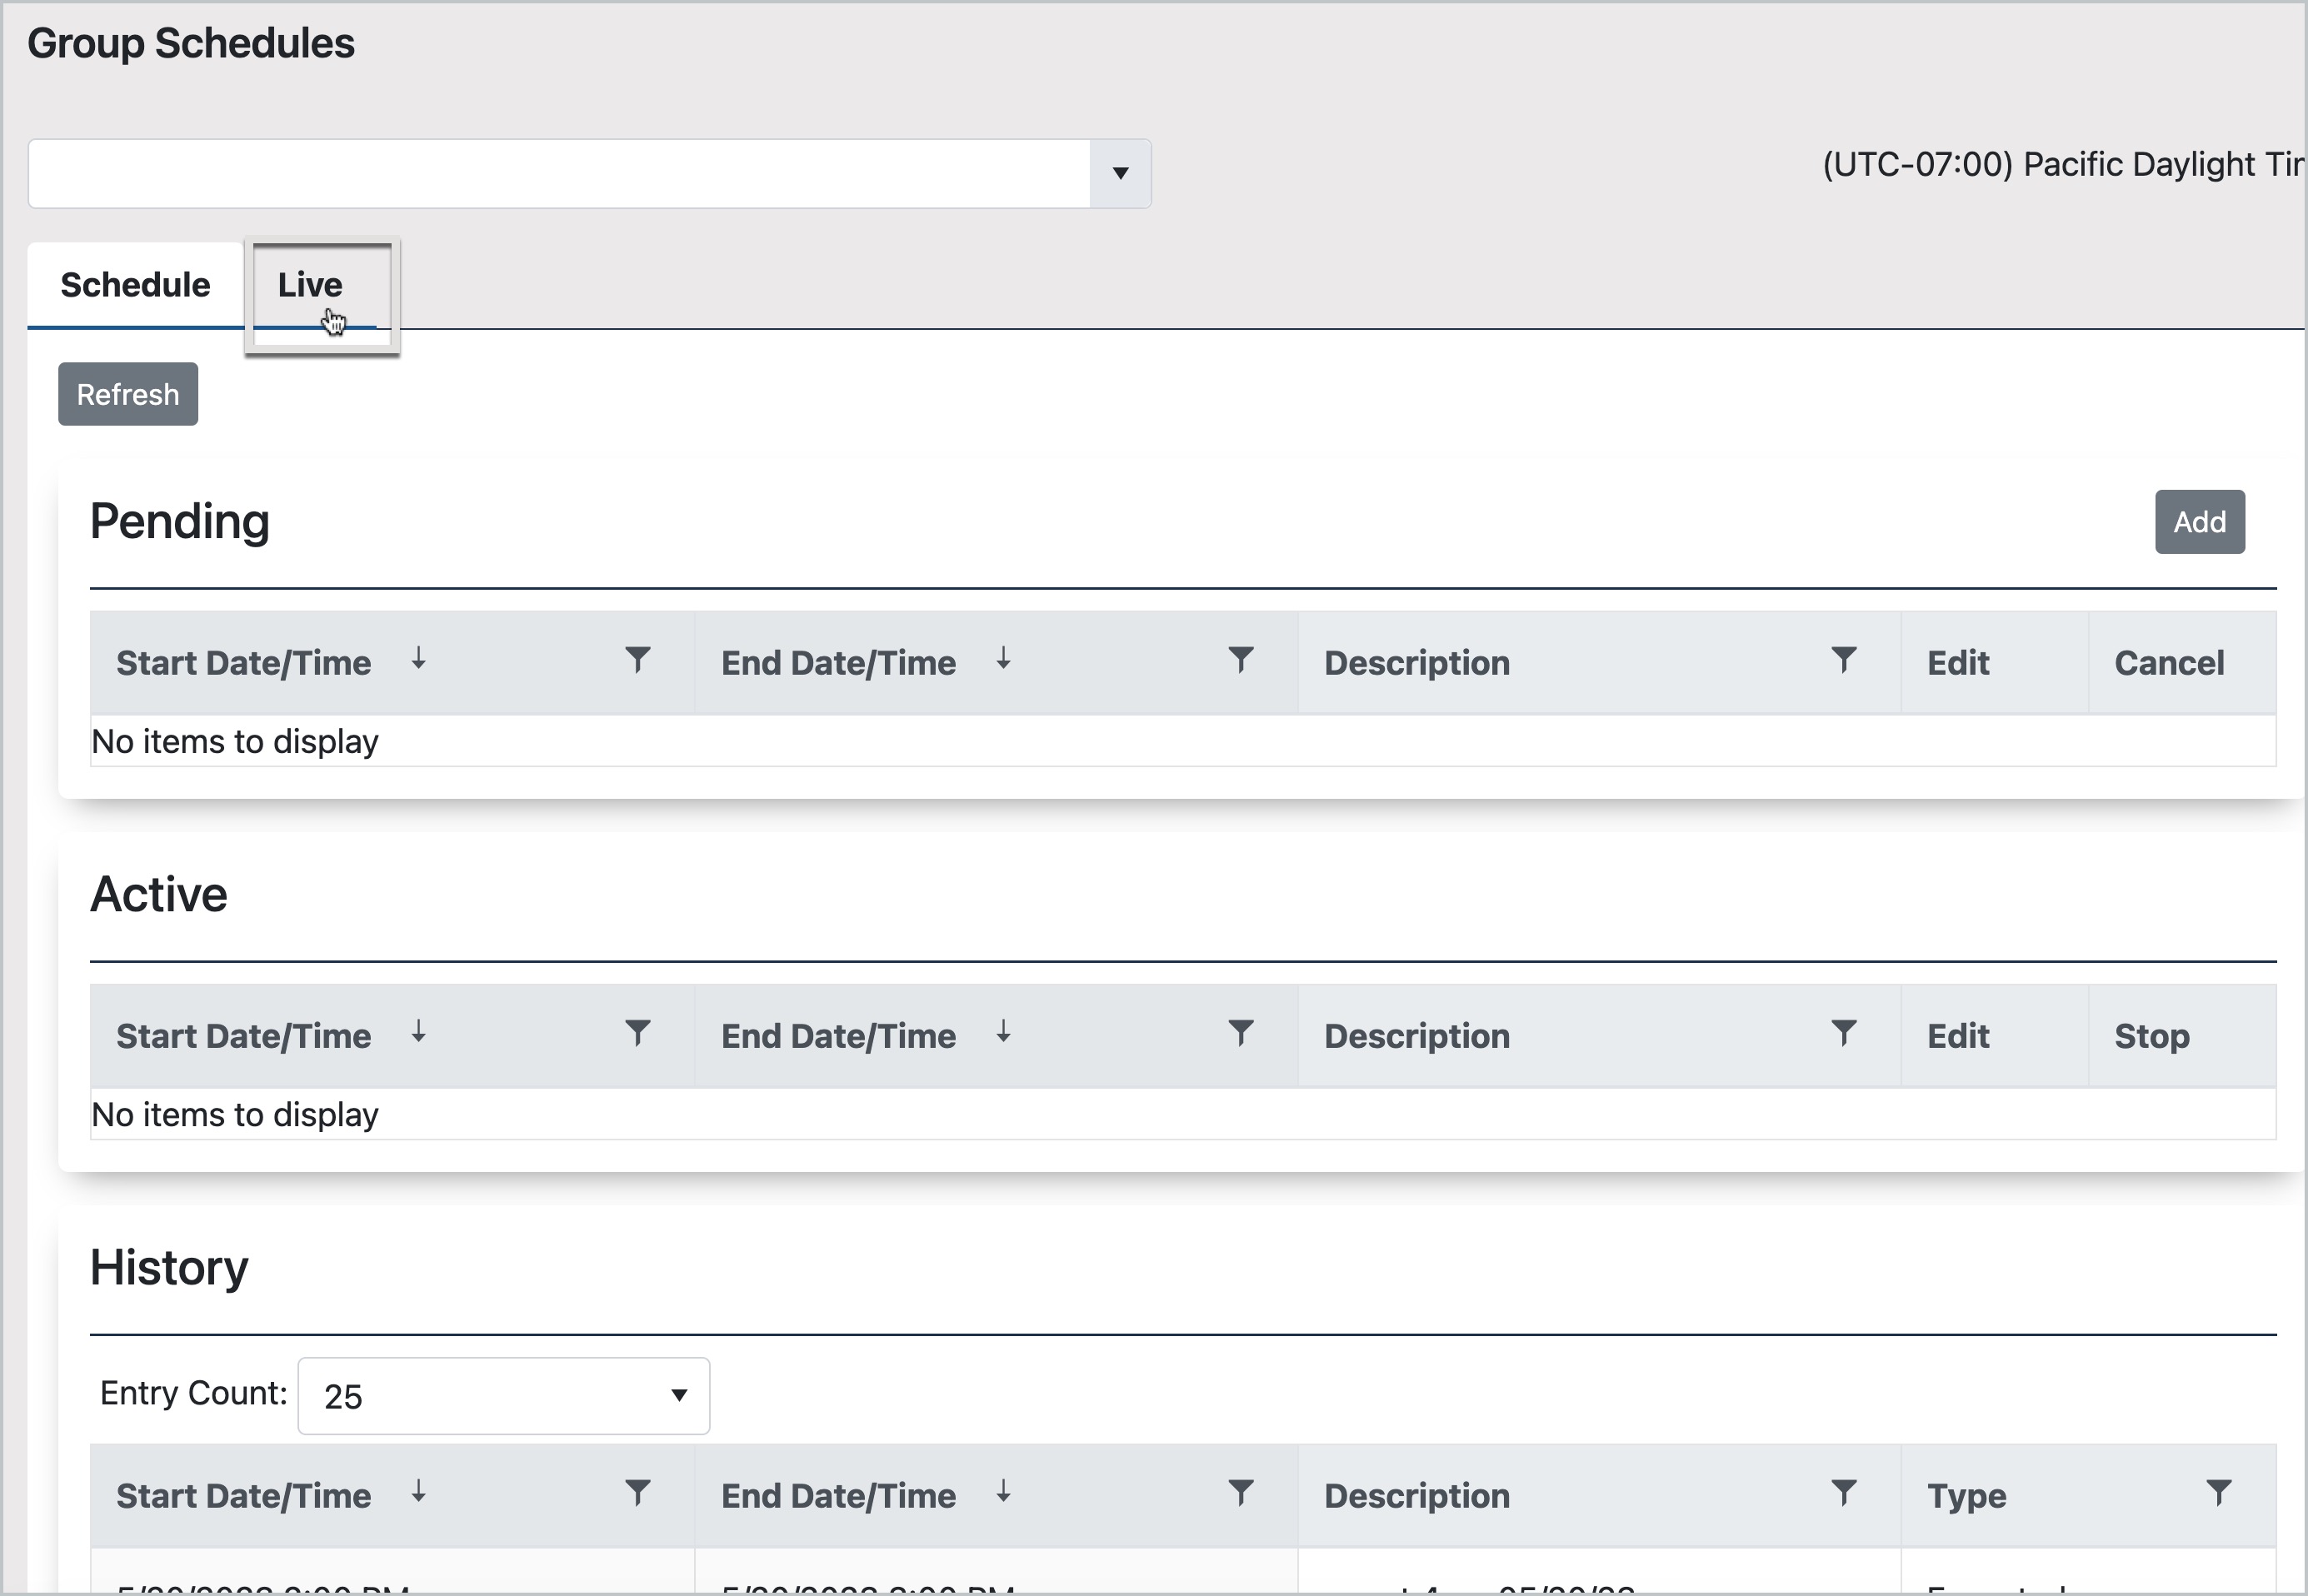Click the sort arrow on History End Date/Time
Viewport: 2308px width, 1596px height.
[x=1002, y=1493]
